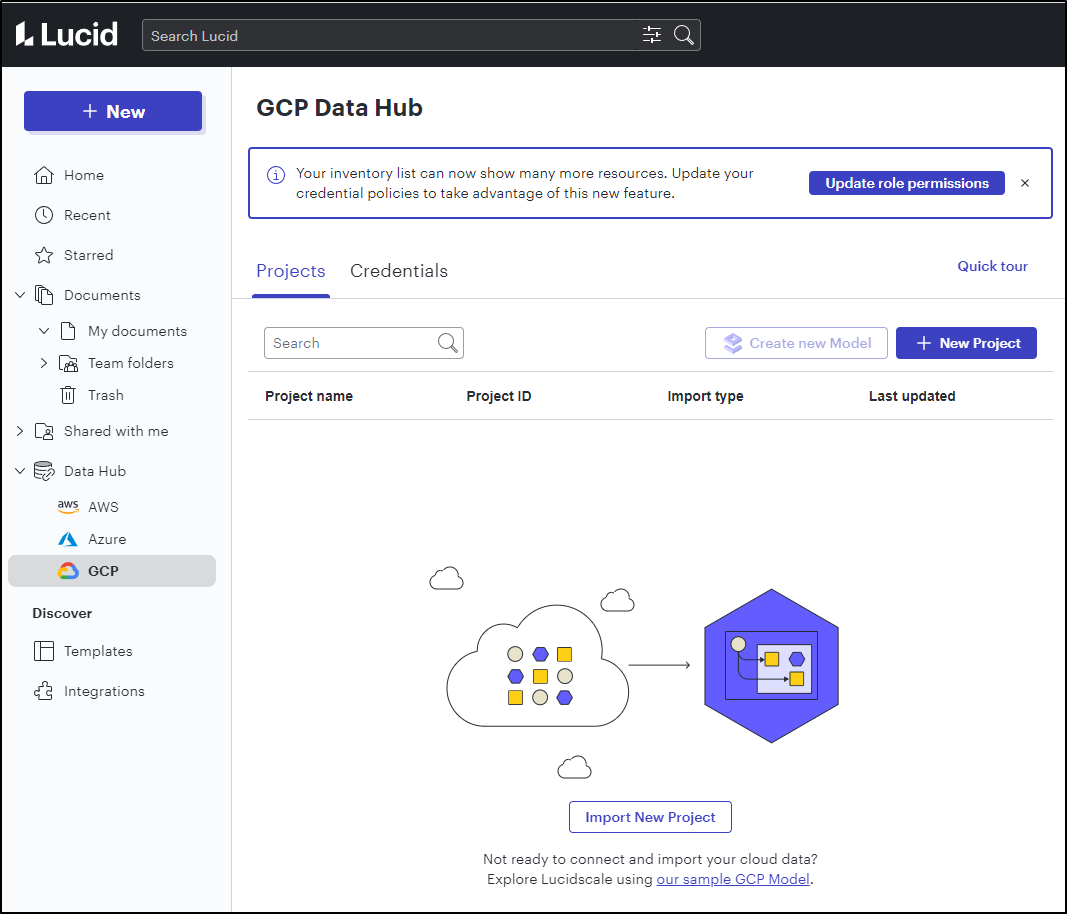Select GCP under Data Hub
Image resolution: width=1067 pixels, height=914 pixels.
(x=112, y=571)
